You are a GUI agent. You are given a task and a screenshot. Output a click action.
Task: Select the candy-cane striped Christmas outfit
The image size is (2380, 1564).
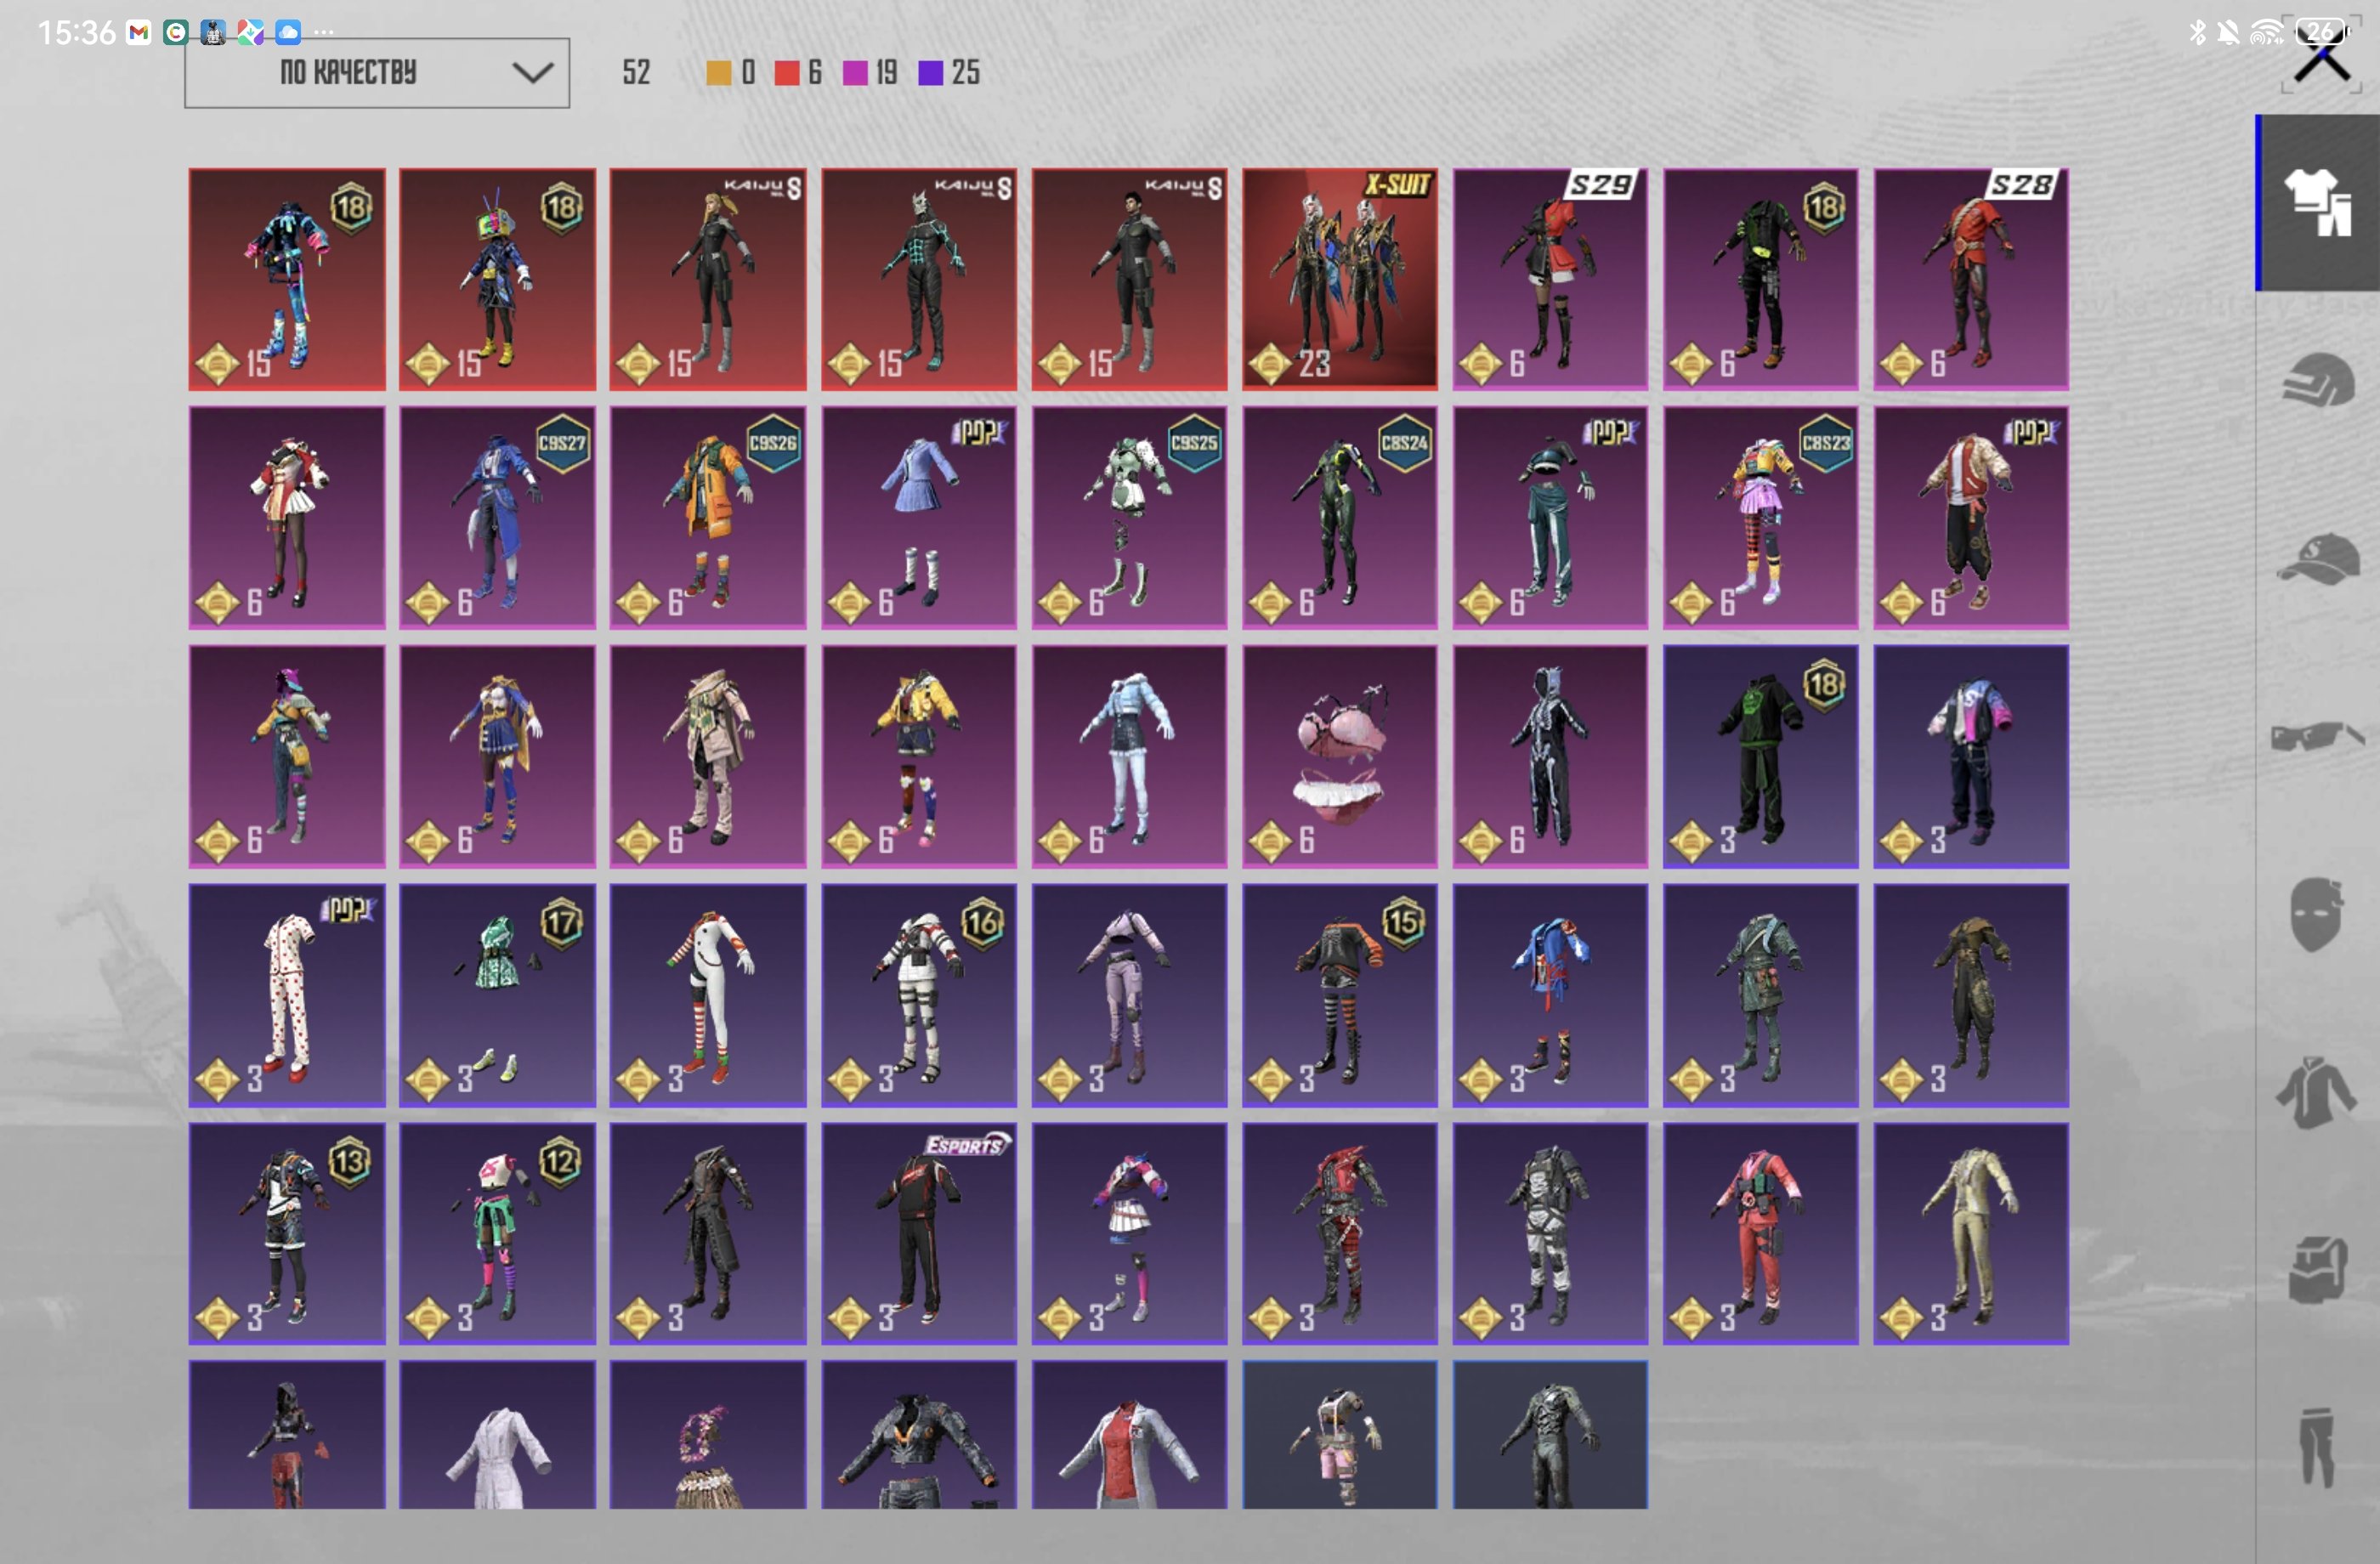pyautogui.click(x=708, y=995)
